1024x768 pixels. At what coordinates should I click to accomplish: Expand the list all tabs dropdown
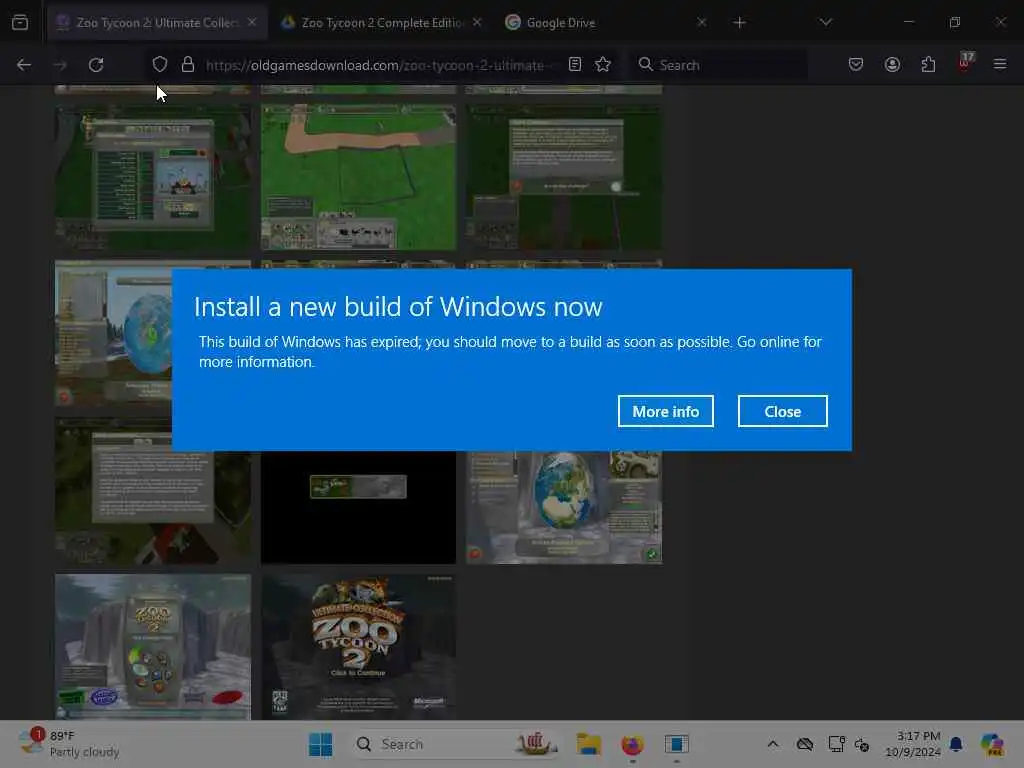(825, 22)
